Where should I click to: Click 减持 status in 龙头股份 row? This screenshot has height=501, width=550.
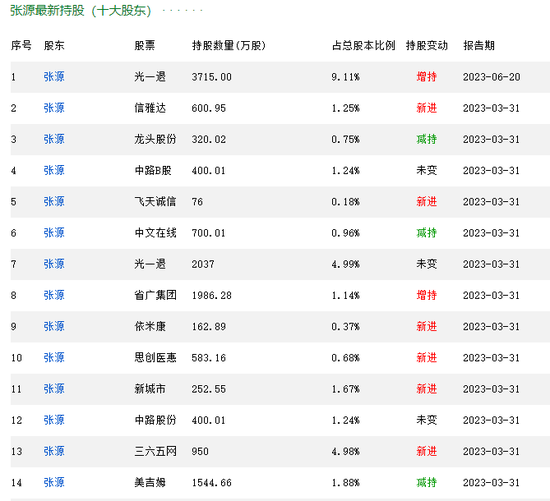tap(427, 139)
